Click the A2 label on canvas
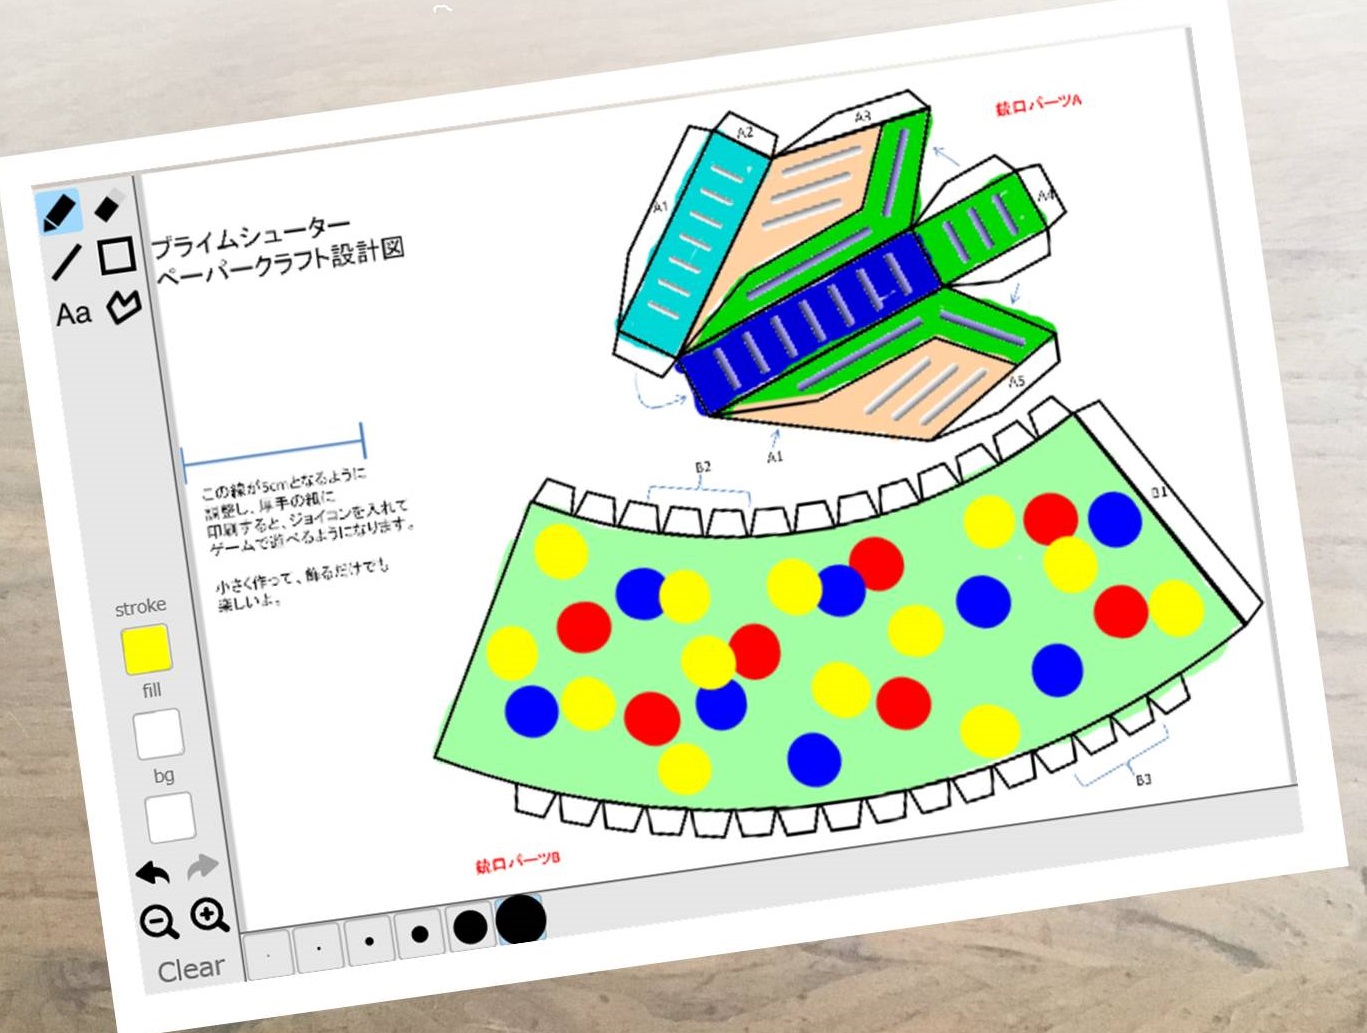This screenshot has height=1033, width=1367. pyautogui.click(x=745, y=132)
